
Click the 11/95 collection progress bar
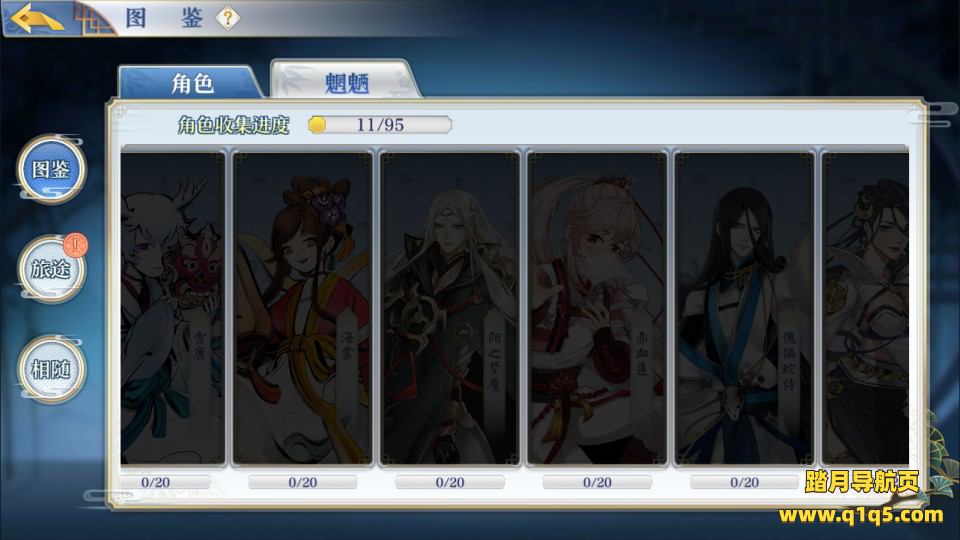pyautogui.click(x=380, y=125)
